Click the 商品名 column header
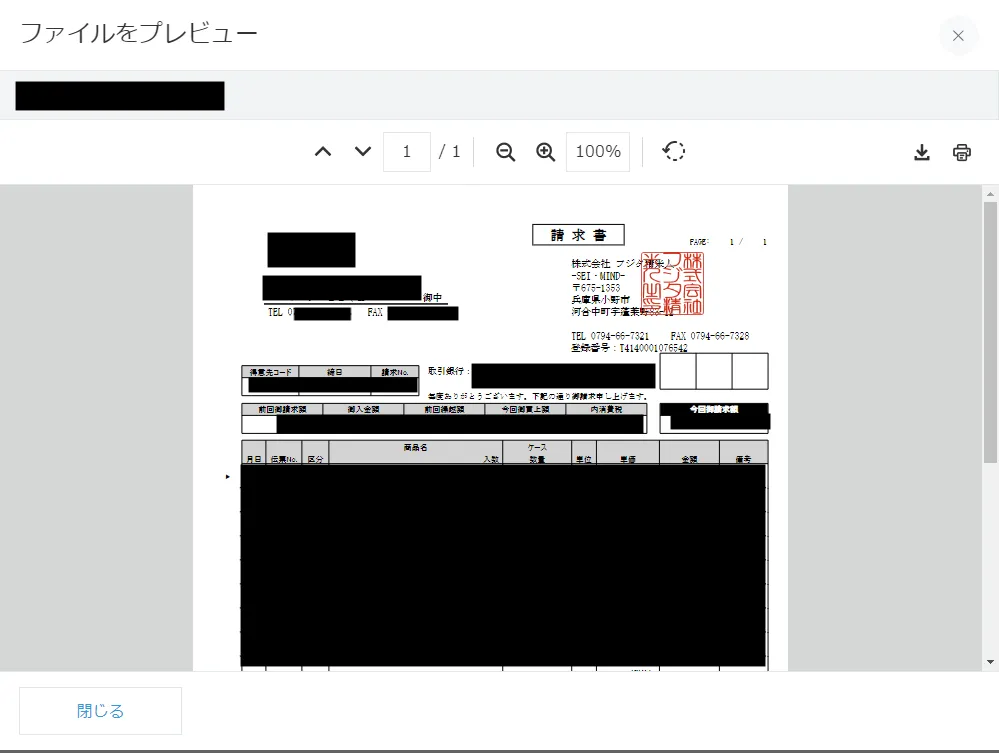 click(x=415, y=448)
